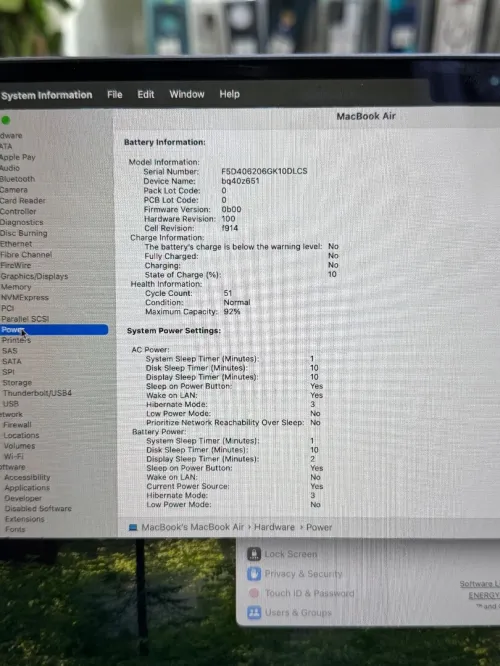Screen dimensions: 500x666
Task: Select SPI in the sidebar
Action: (8, 372)
